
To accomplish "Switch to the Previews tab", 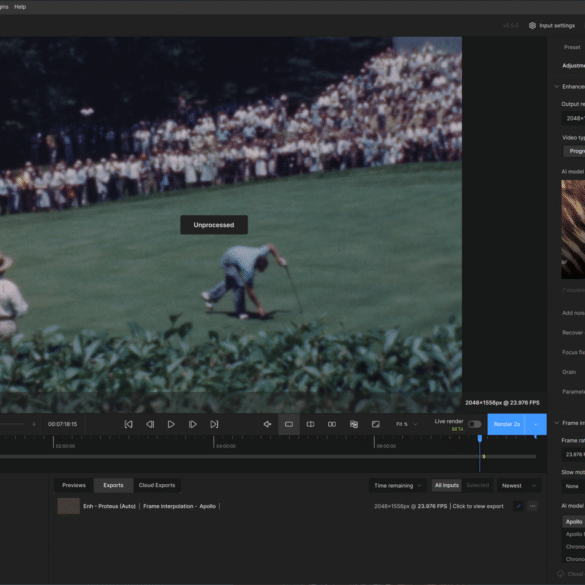I will tap(74, 485).
